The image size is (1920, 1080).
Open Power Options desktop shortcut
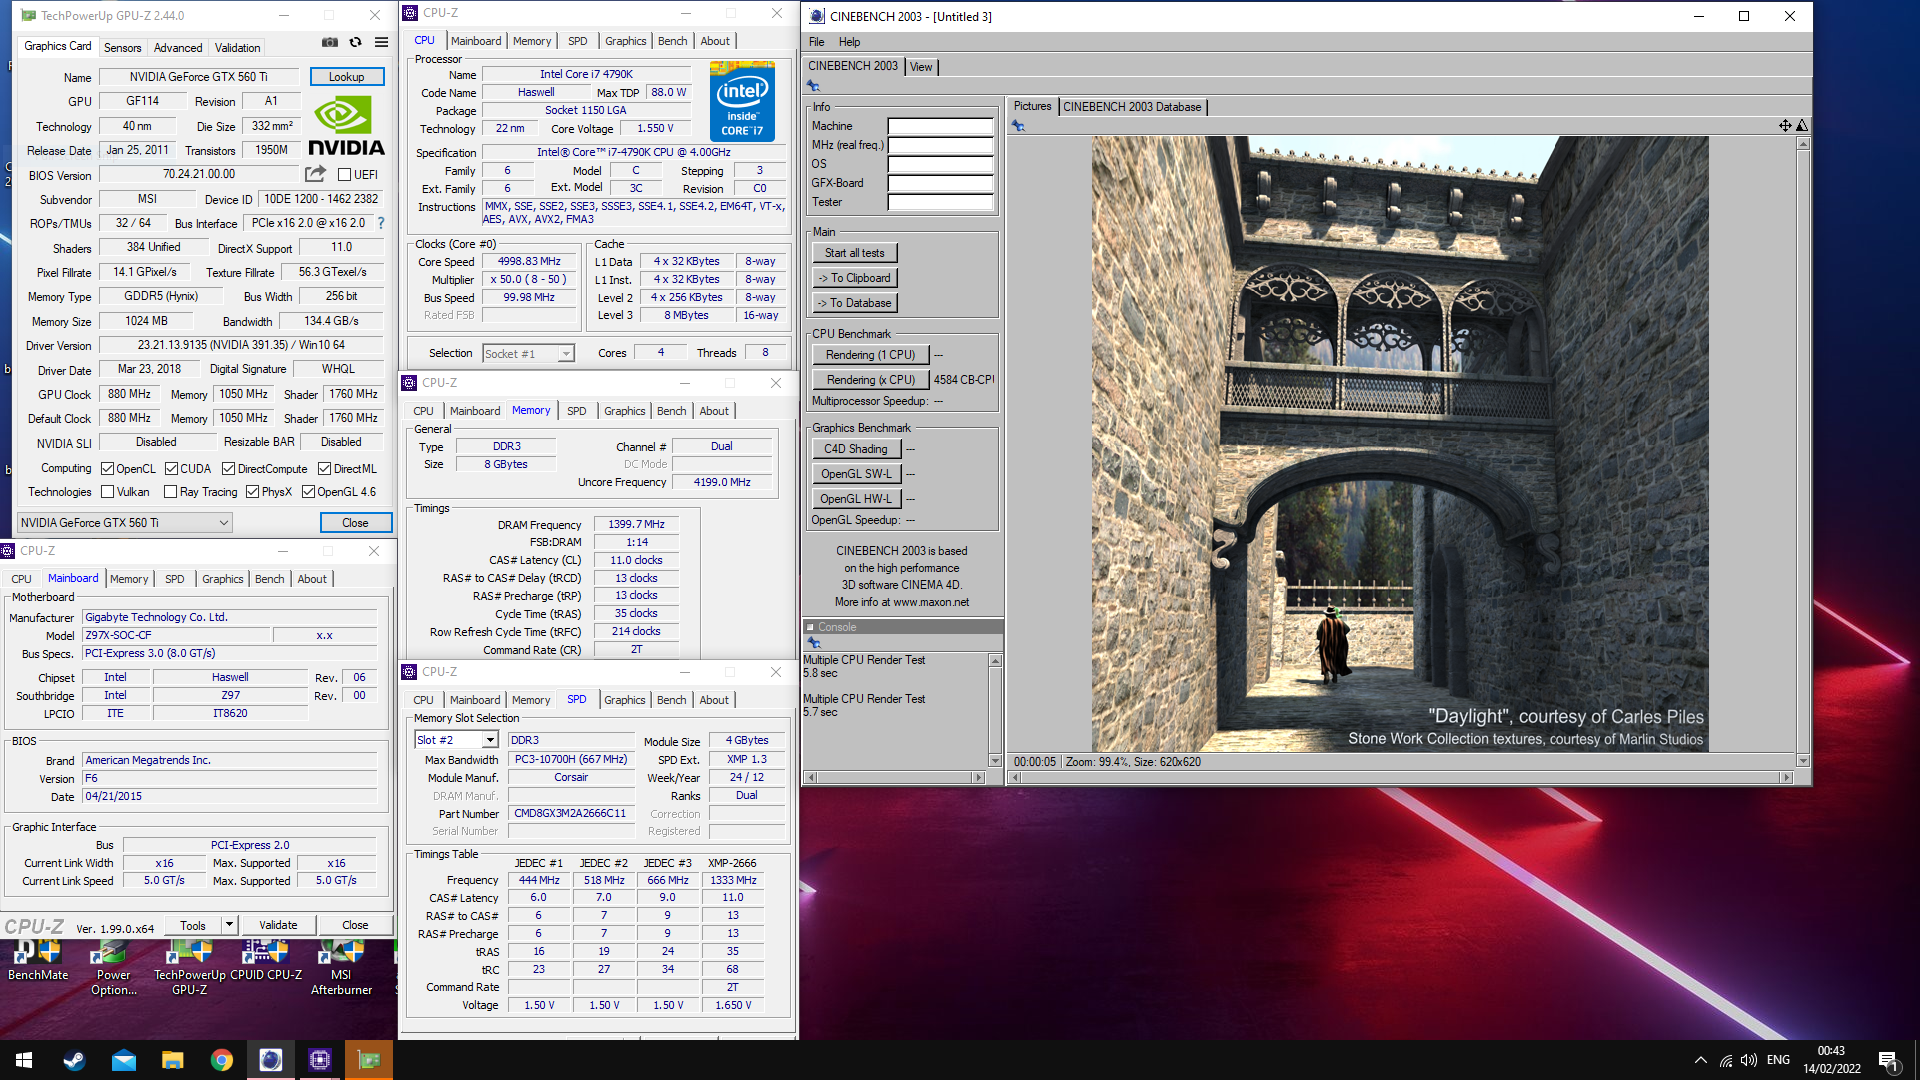(114, 968)
